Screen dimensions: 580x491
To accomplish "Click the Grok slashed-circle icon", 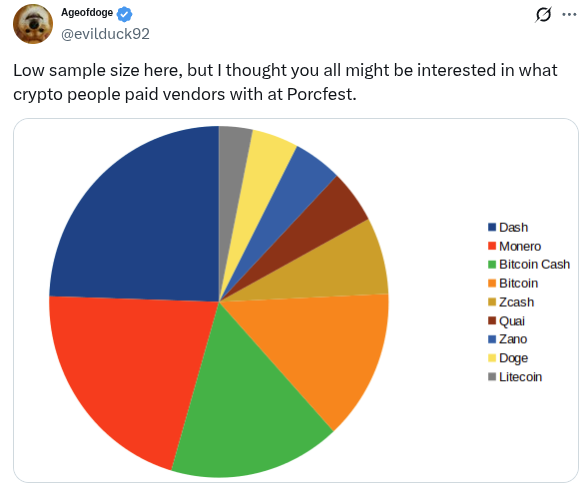I will click(x=543, y=14).
